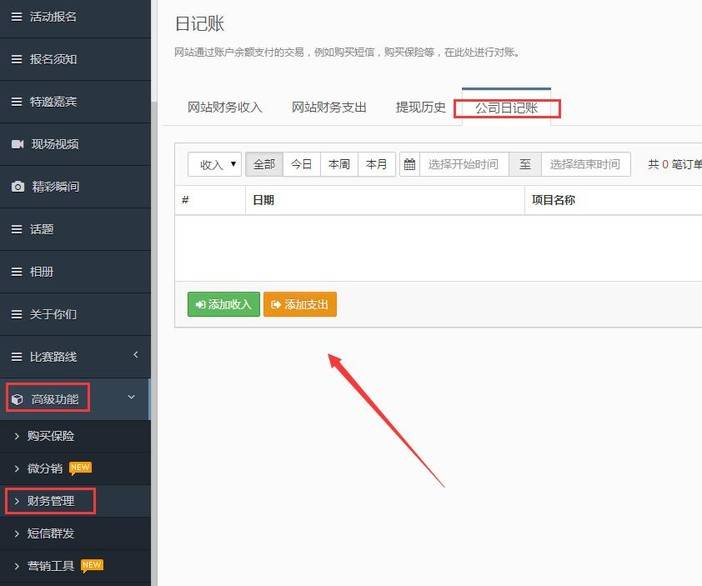Viewport: 702px width, 586px height.
Task: Switch to the 网站财务收入 tab
Action: pyautogui.click(x=225, y=108)
